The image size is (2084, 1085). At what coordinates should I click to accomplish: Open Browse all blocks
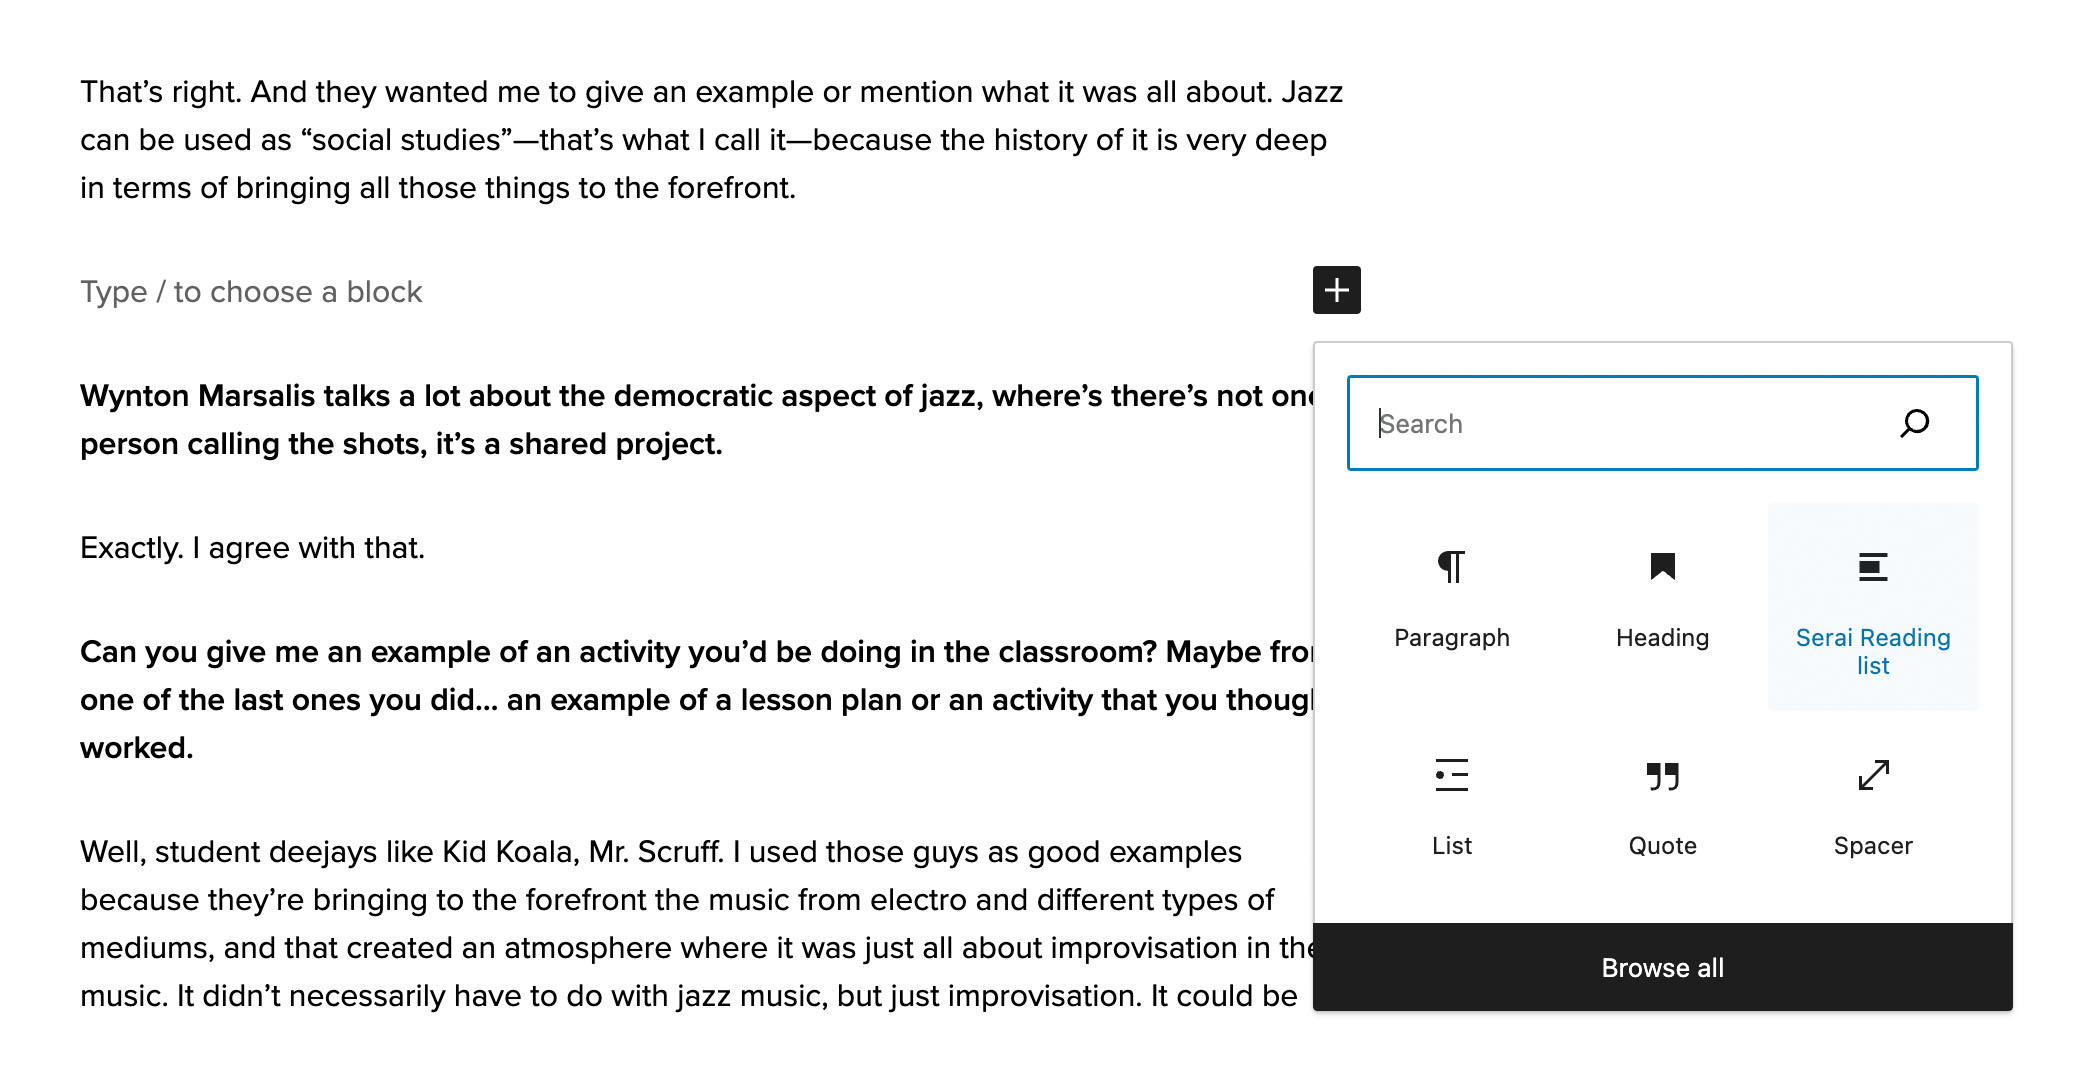[1662, 967]
